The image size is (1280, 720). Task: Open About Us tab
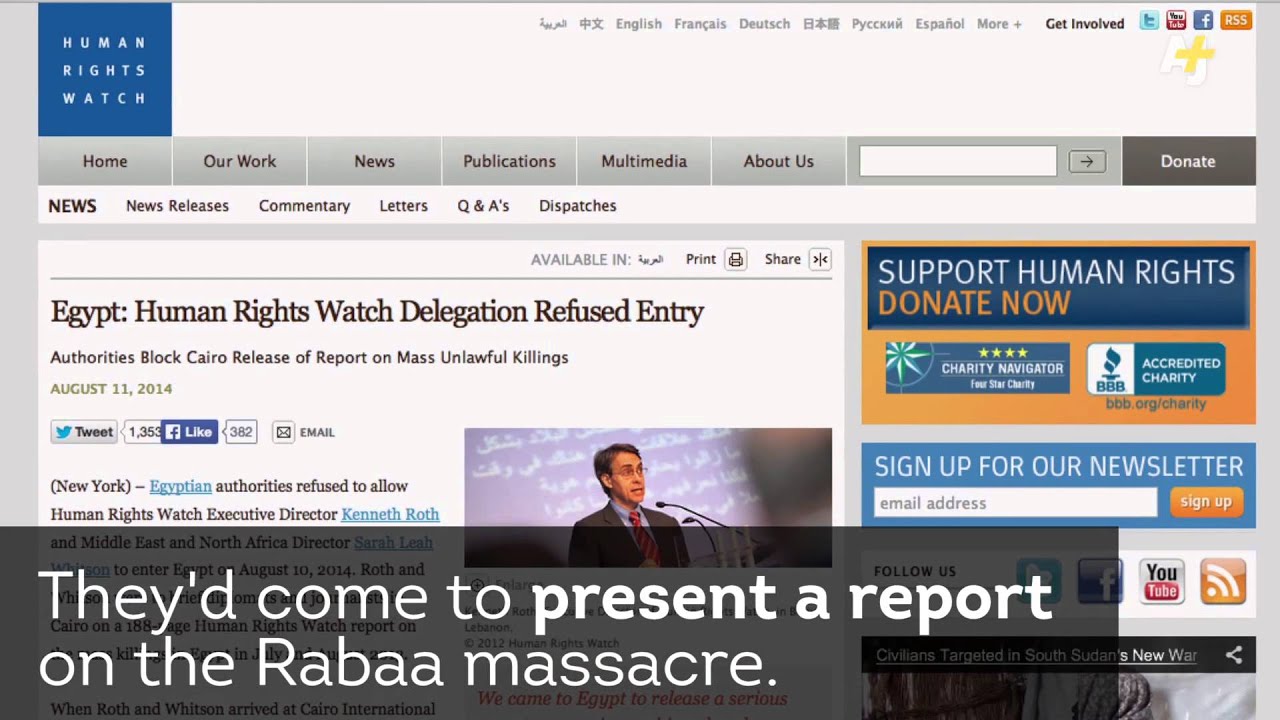pos(779,161)
